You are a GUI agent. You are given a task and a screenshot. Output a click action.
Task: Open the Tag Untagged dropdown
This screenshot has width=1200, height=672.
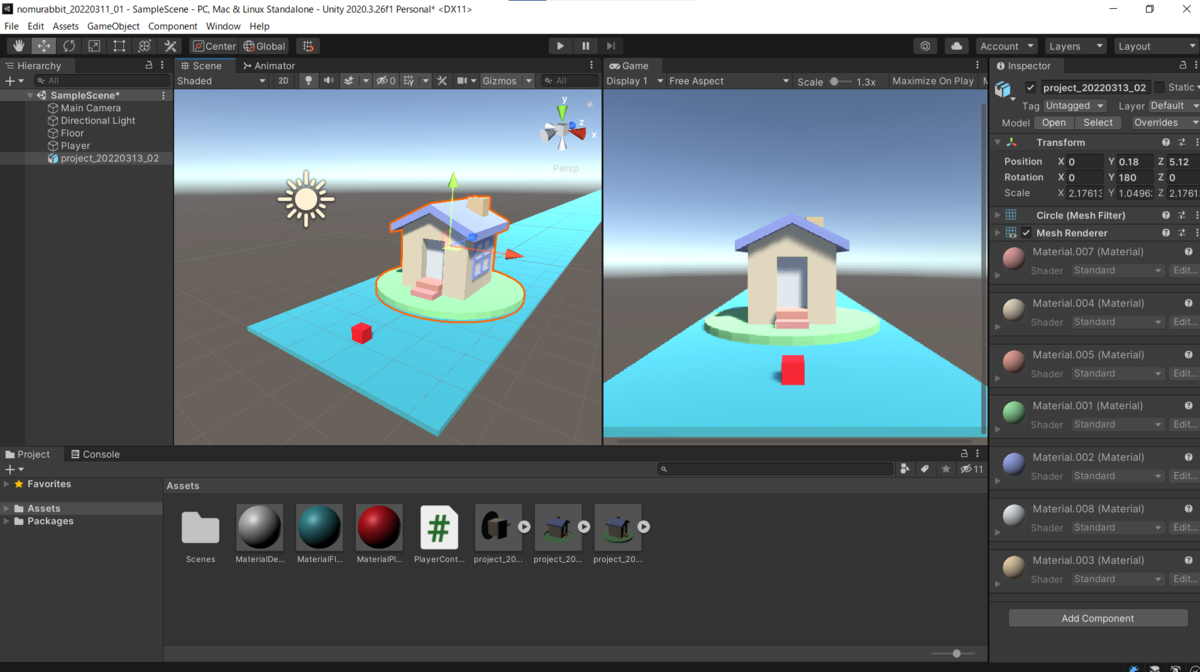tap(1075, 106)
